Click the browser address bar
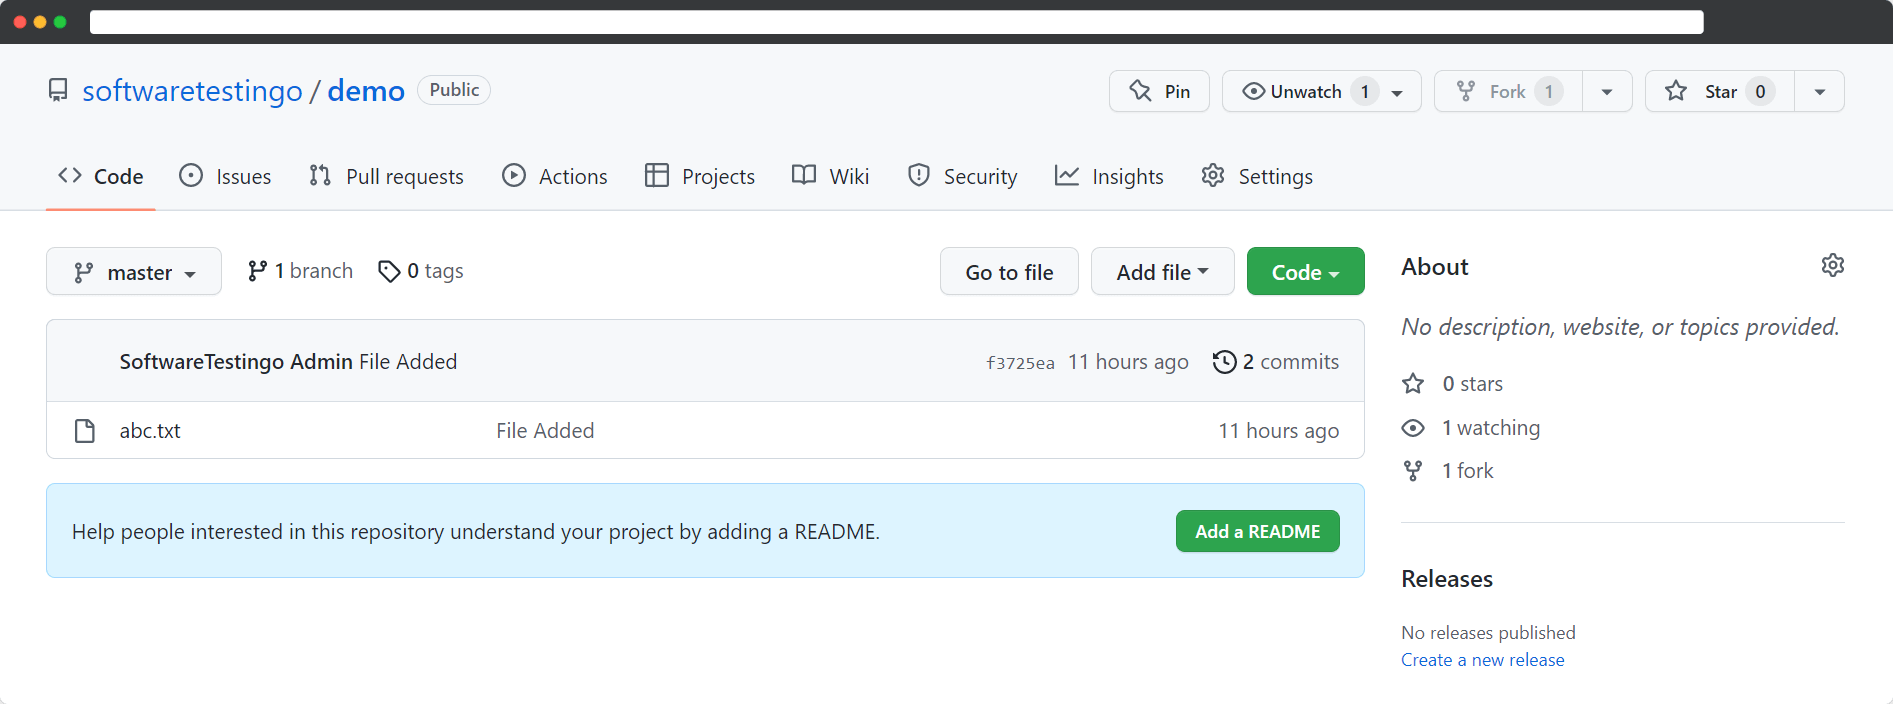The image size is (1893, 704). point(896,22)
